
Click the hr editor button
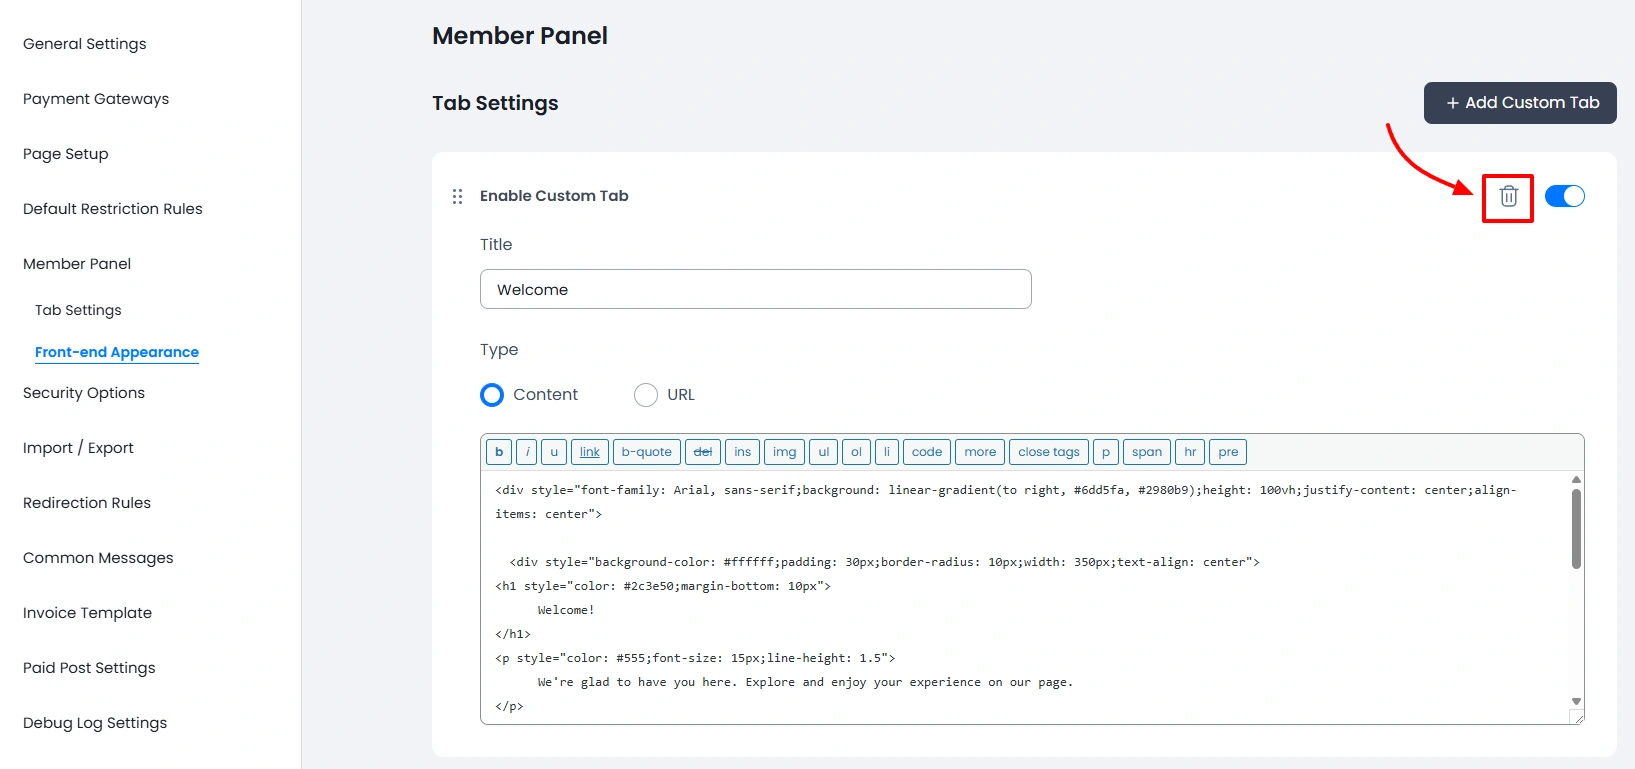1190,452
